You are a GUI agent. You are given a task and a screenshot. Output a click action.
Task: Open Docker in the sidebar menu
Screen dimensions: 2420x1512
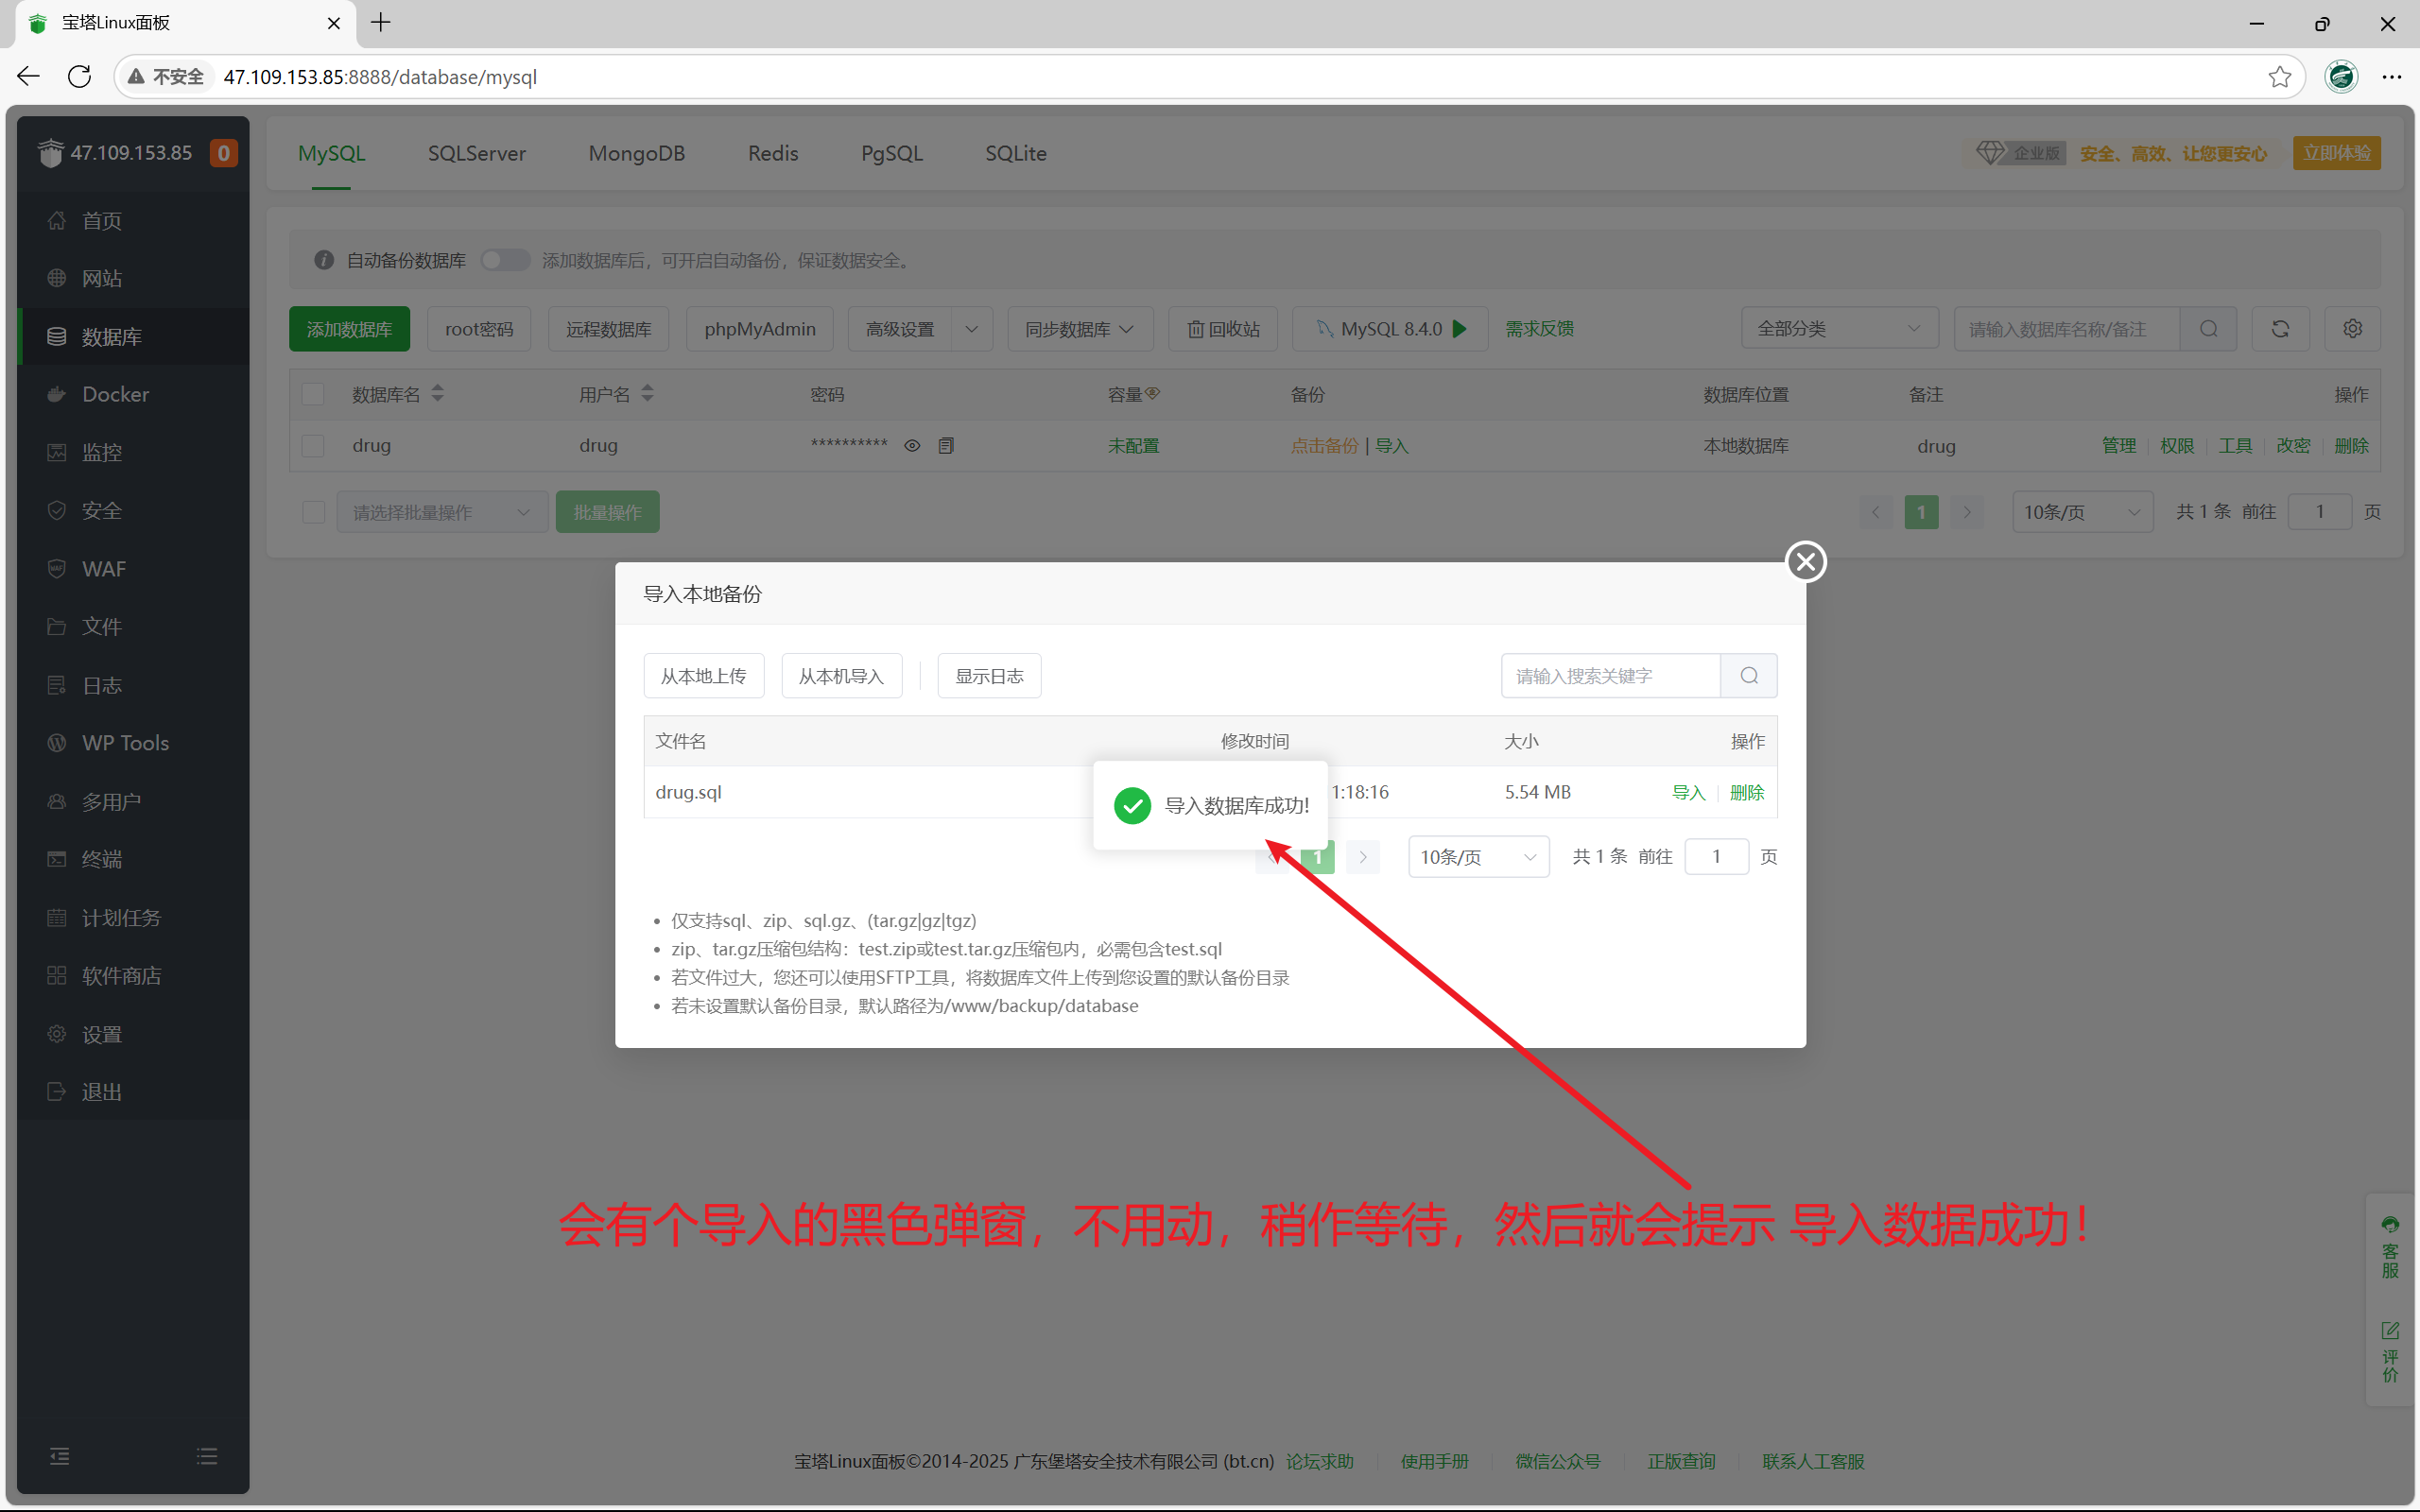point(115,394)
